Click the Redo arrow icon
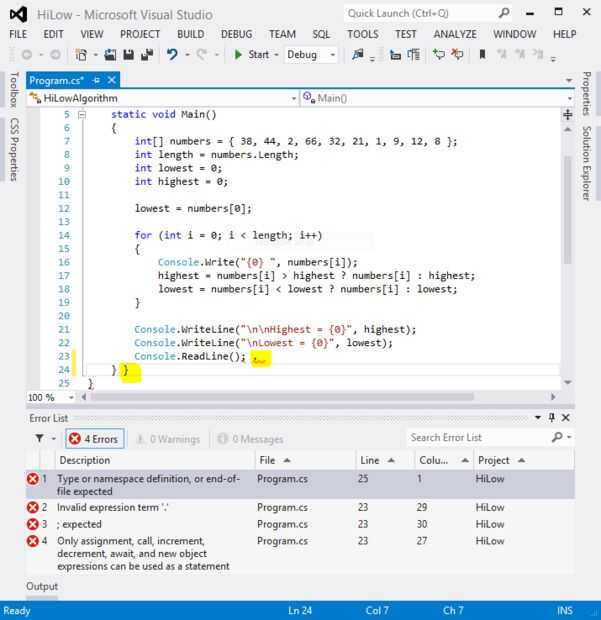Viewport: 601px width, 620px height. pos(202,54)
